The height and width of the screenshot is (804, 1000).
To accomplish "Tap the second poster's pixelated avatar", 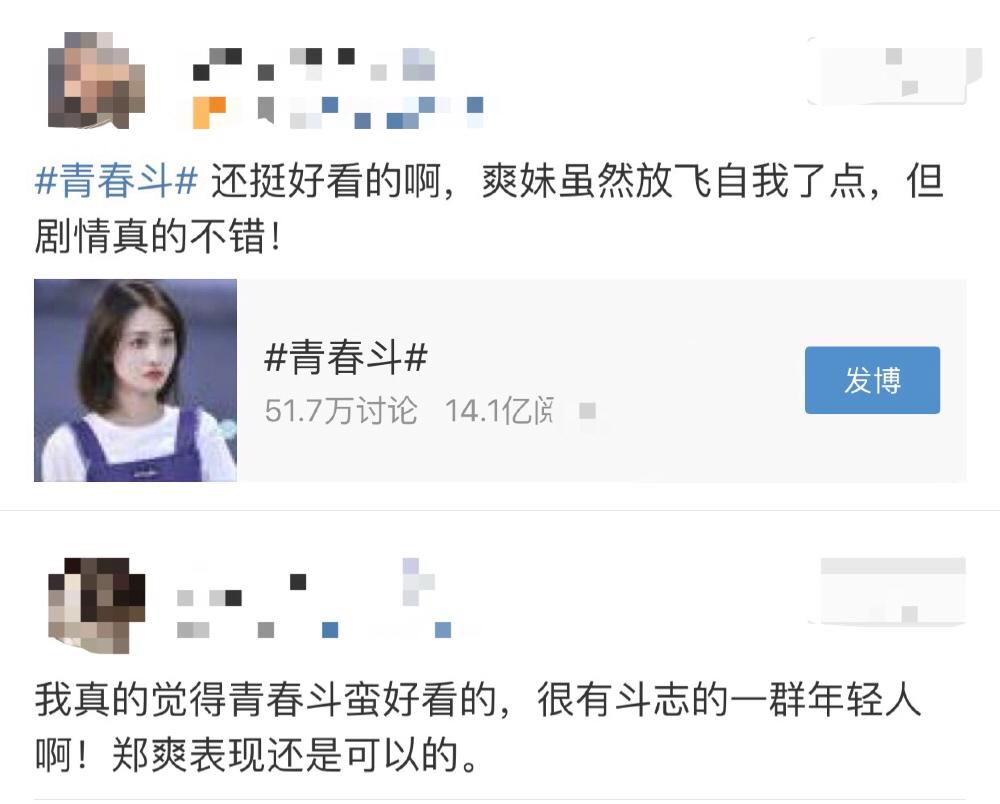I will tap(96, 605).
